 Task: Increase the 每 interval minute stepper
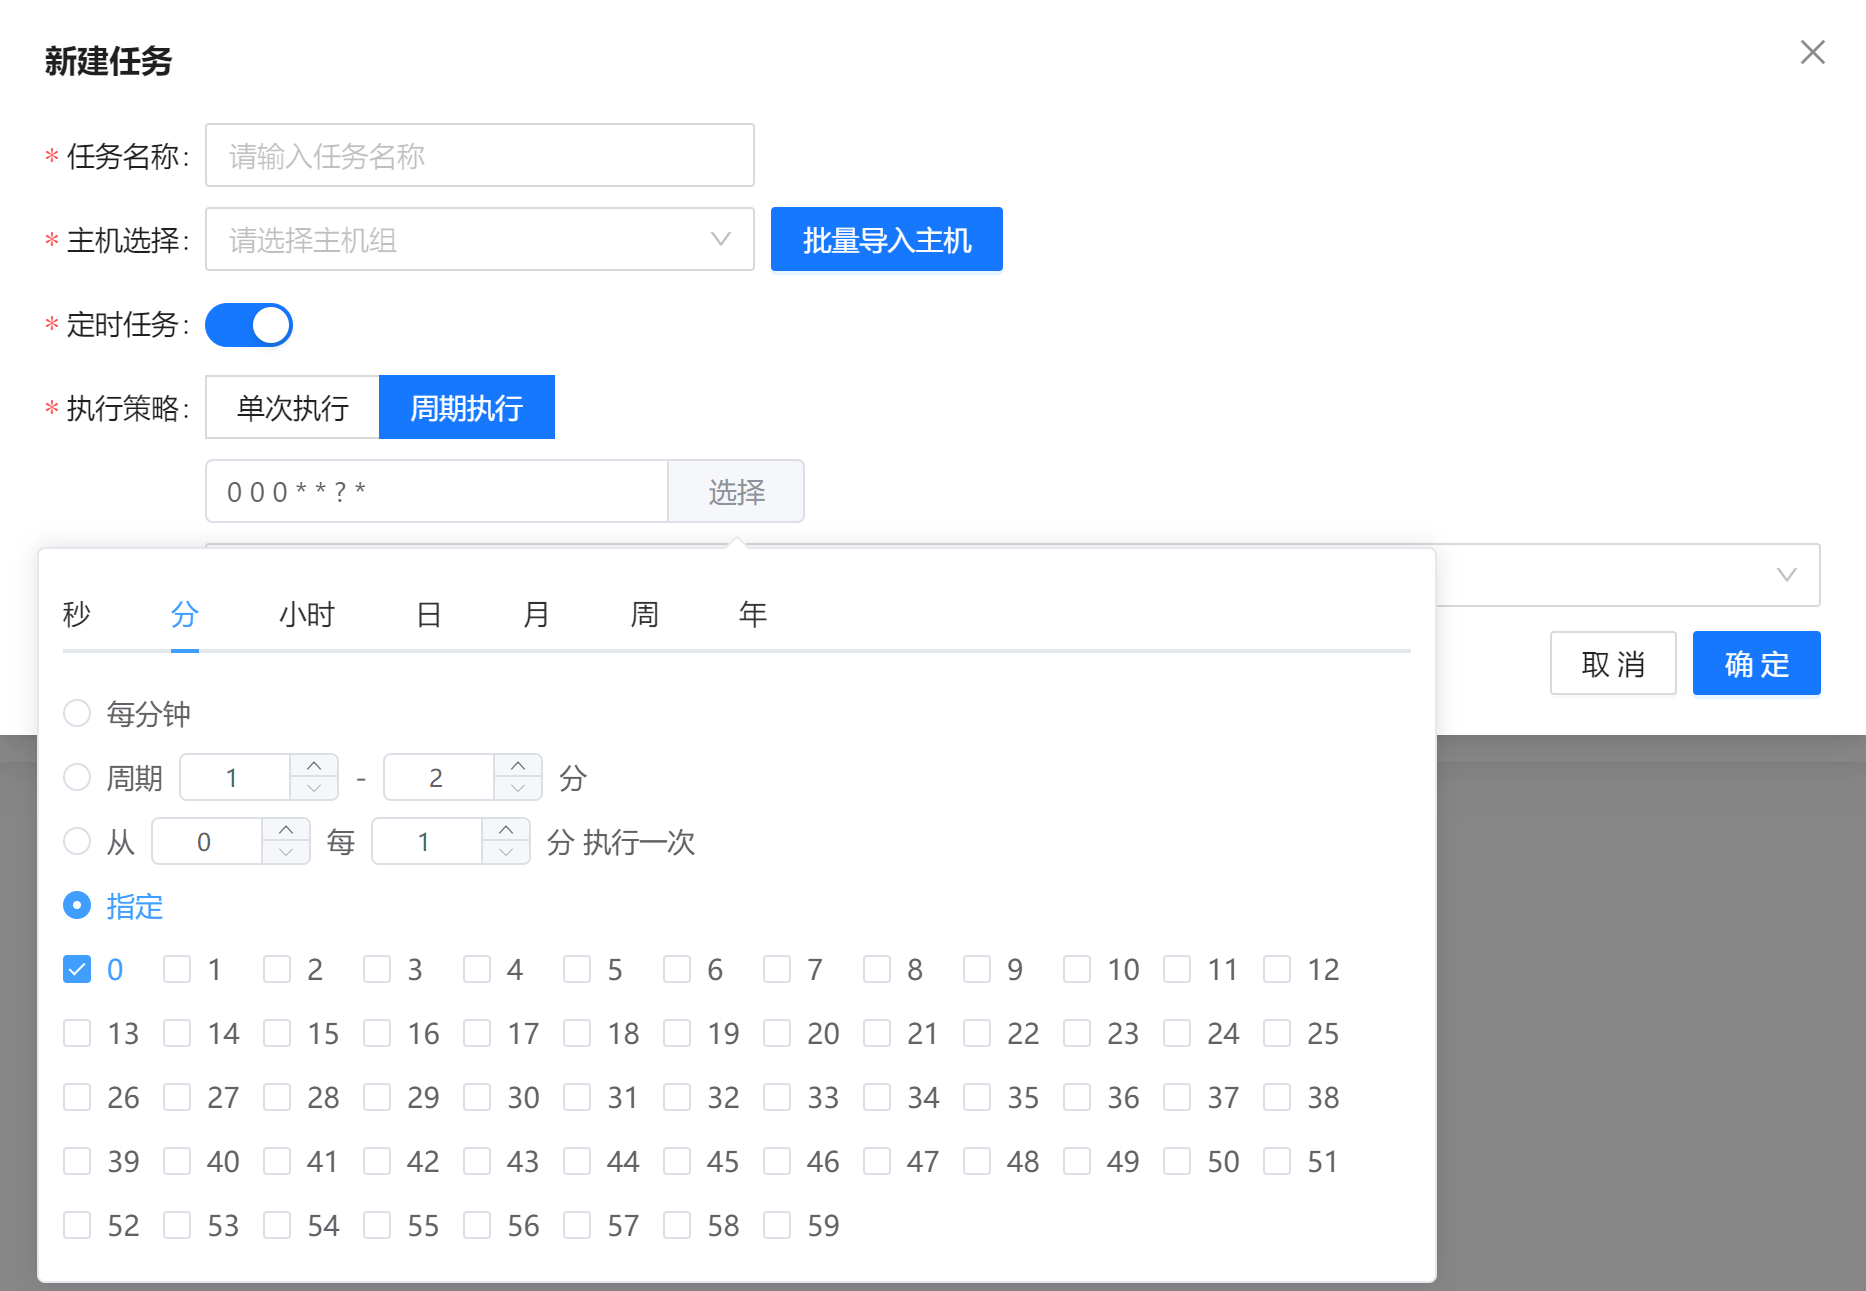506,830
